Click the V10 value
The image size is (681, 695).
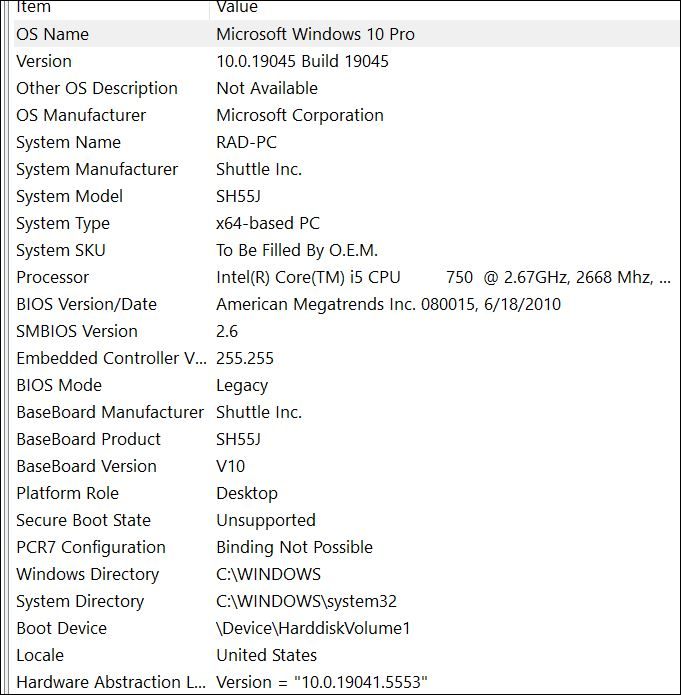click(x=231, y=467)
